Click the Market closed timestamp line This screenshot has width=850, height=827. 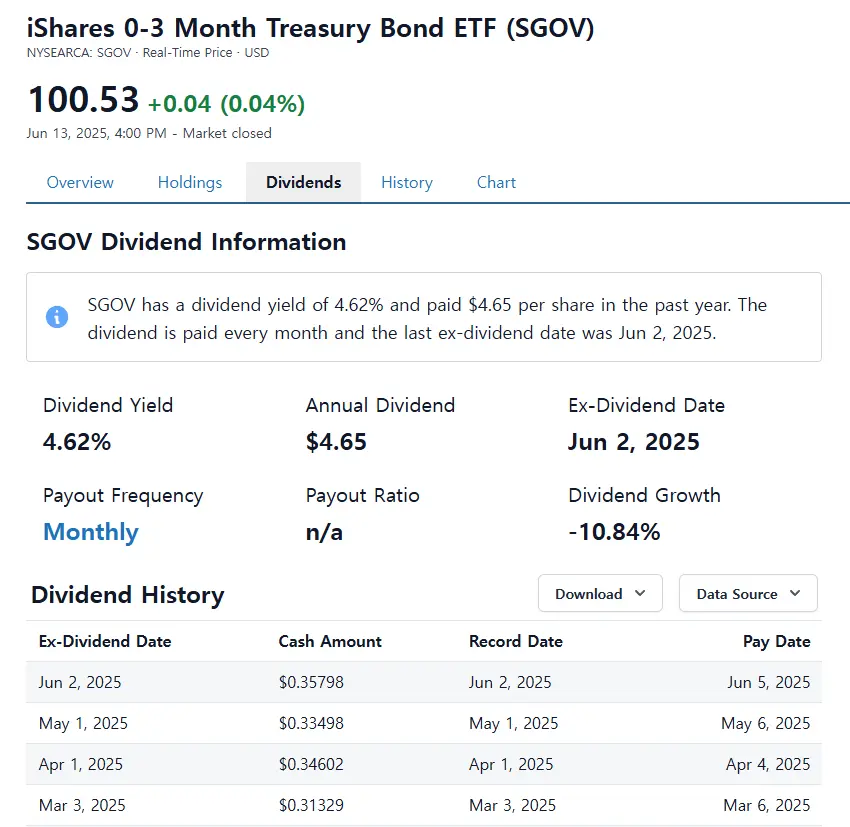point(149,133)
